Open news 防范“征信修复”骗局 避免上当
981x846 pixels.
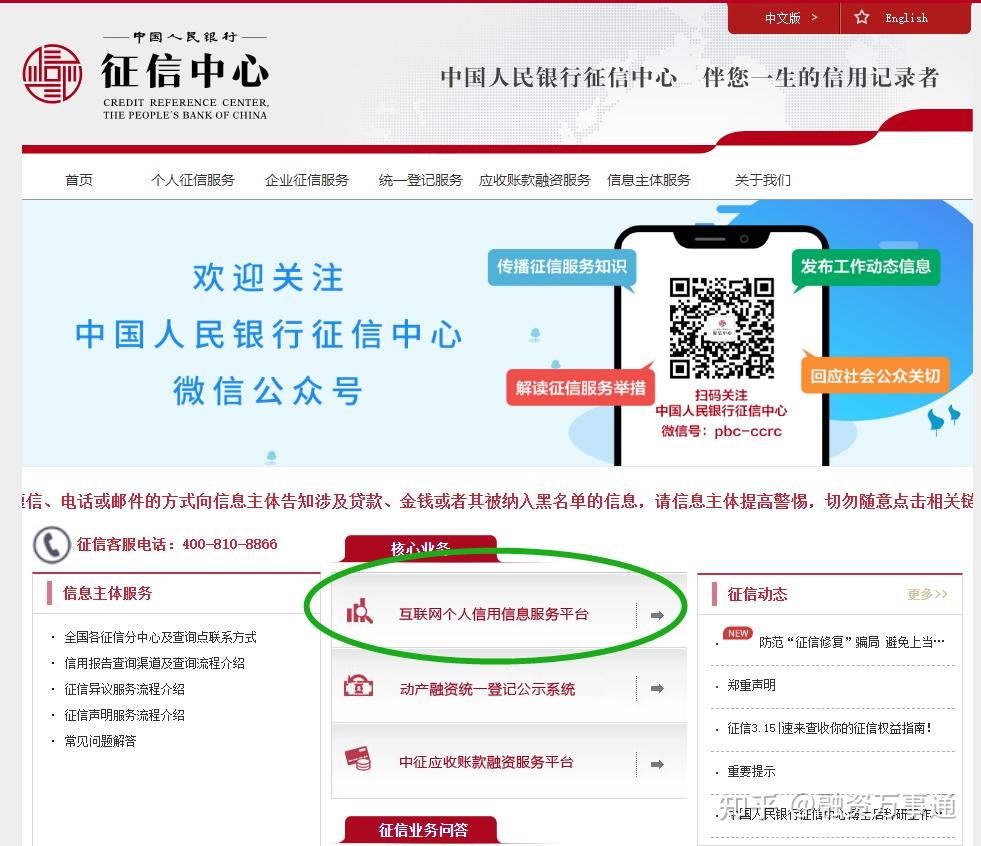(x=851, y=642)
